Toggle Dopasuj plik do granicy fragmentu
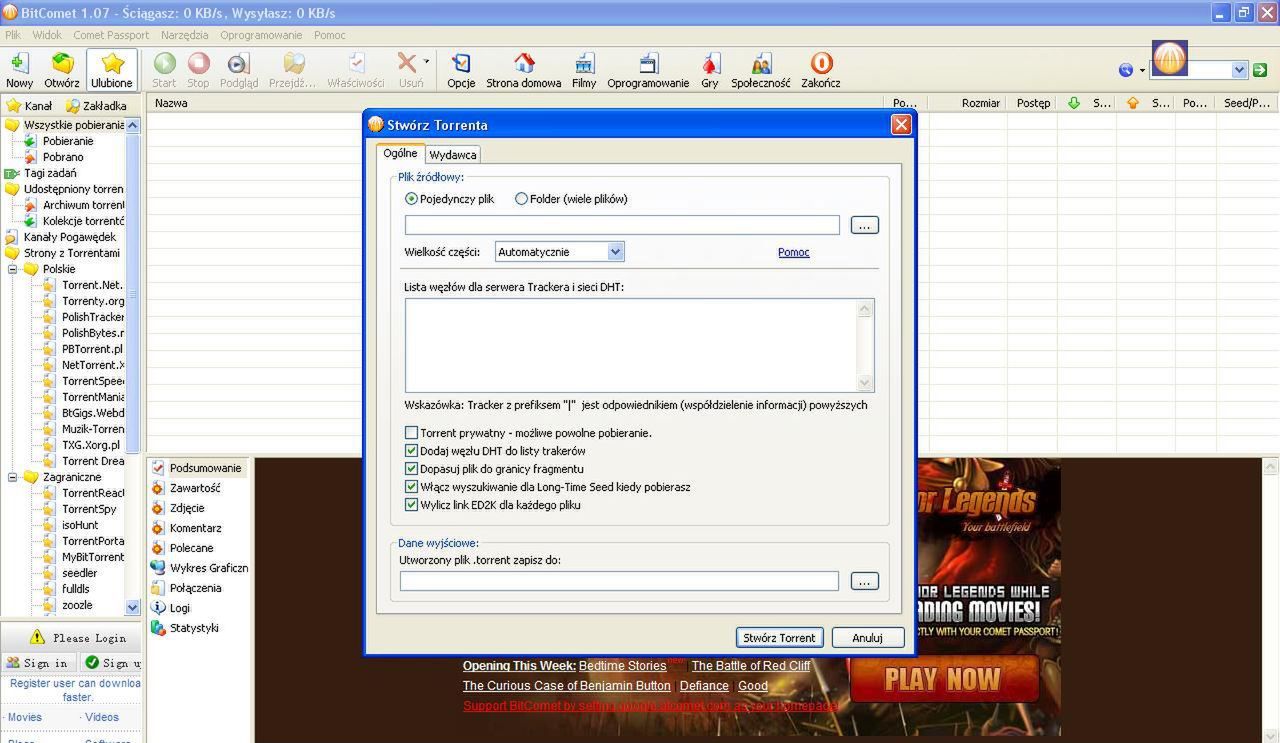The image size is (1280, 743). click(x=411, y=469)
